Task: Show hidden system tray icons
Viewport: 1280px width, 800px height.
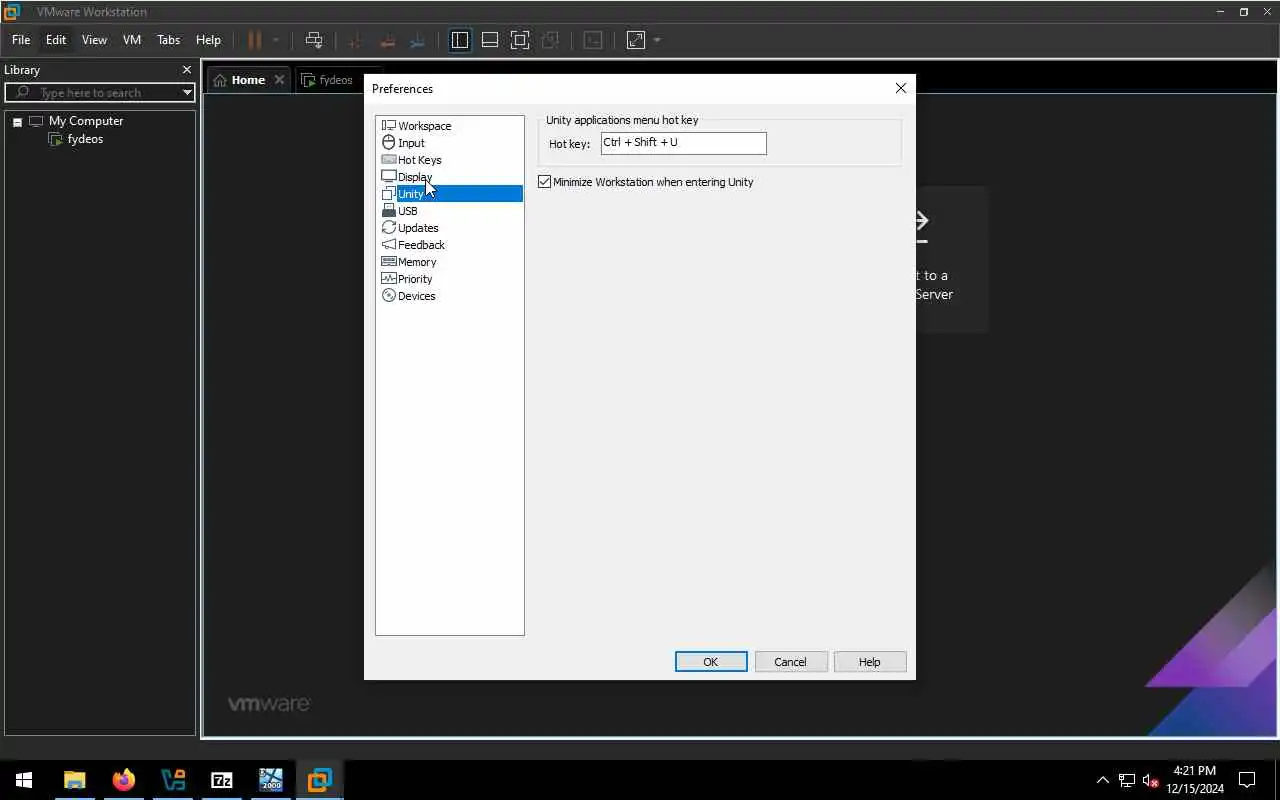Action: click(1103, 780)
